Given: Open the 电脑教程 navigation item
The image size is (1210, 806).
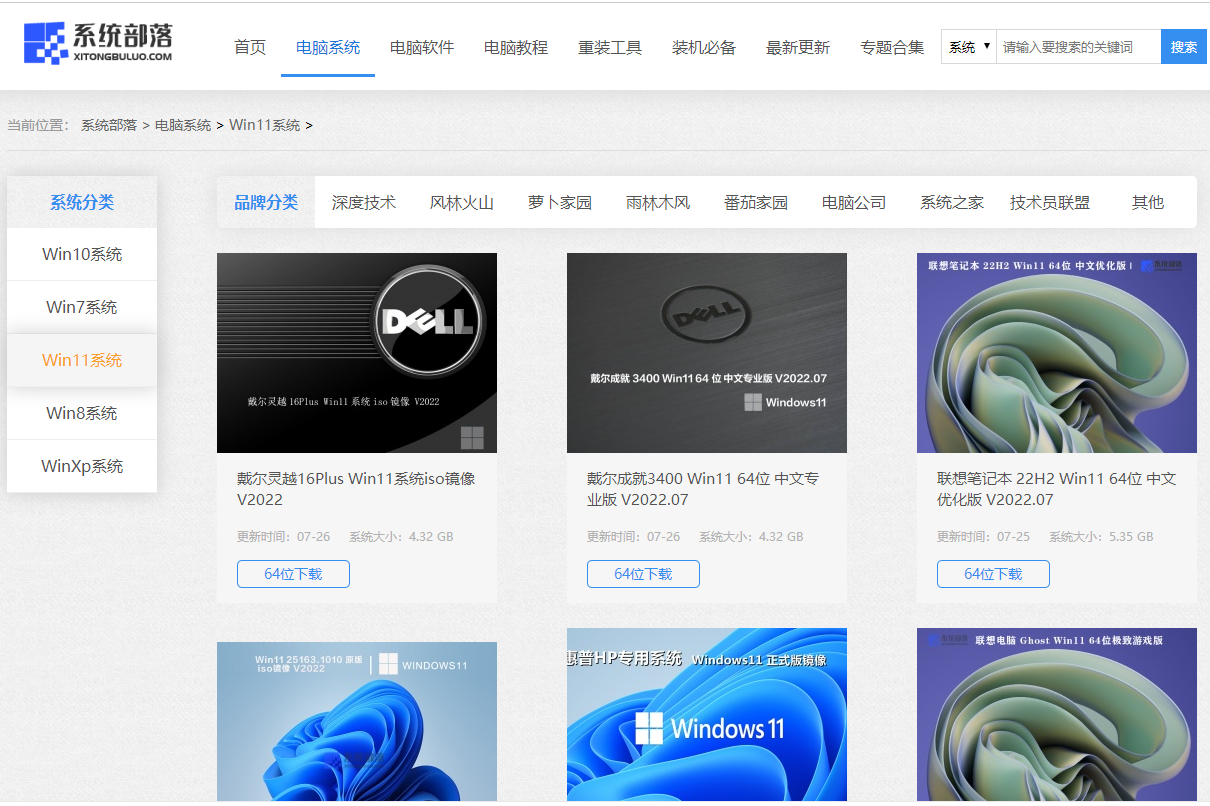Looking at the screenshot, I should tap(516, 46).
